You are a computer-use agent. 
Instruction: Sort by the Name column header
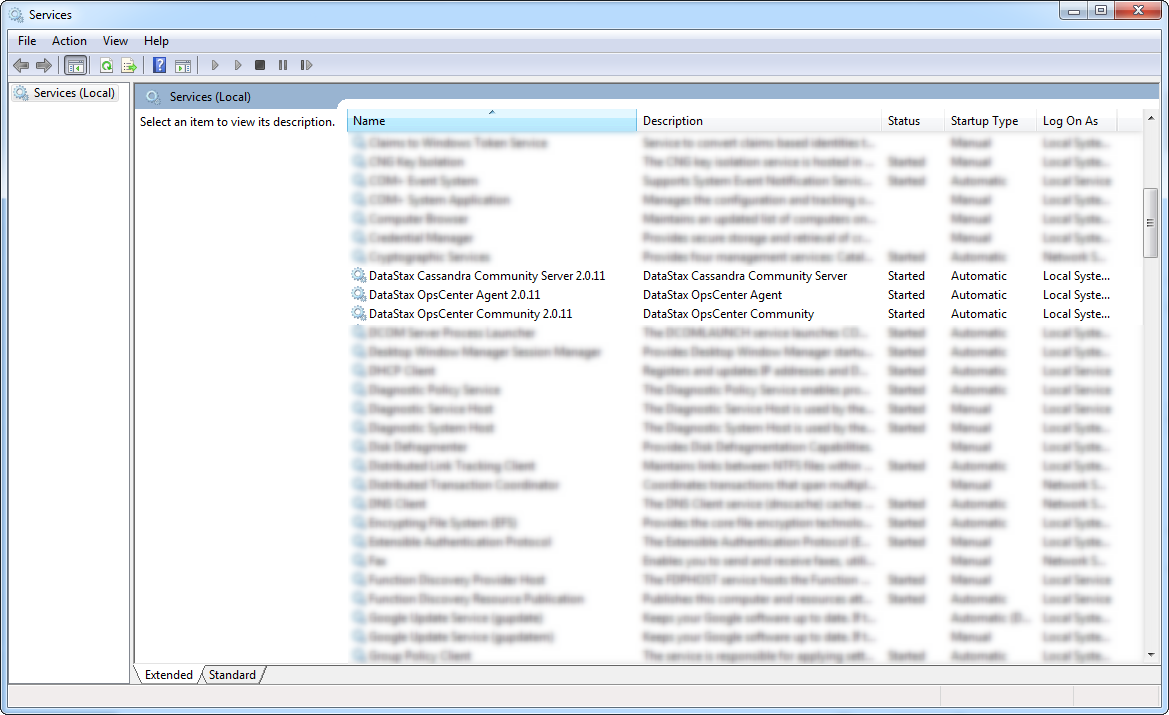[x=491, y=121]
